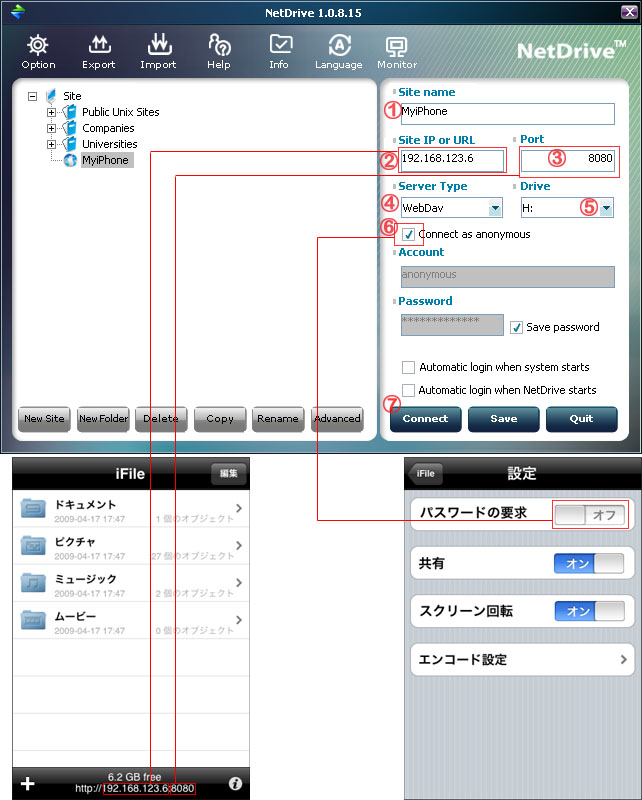Tap the ドキュメント folder icon in iFile

(33, 508)
